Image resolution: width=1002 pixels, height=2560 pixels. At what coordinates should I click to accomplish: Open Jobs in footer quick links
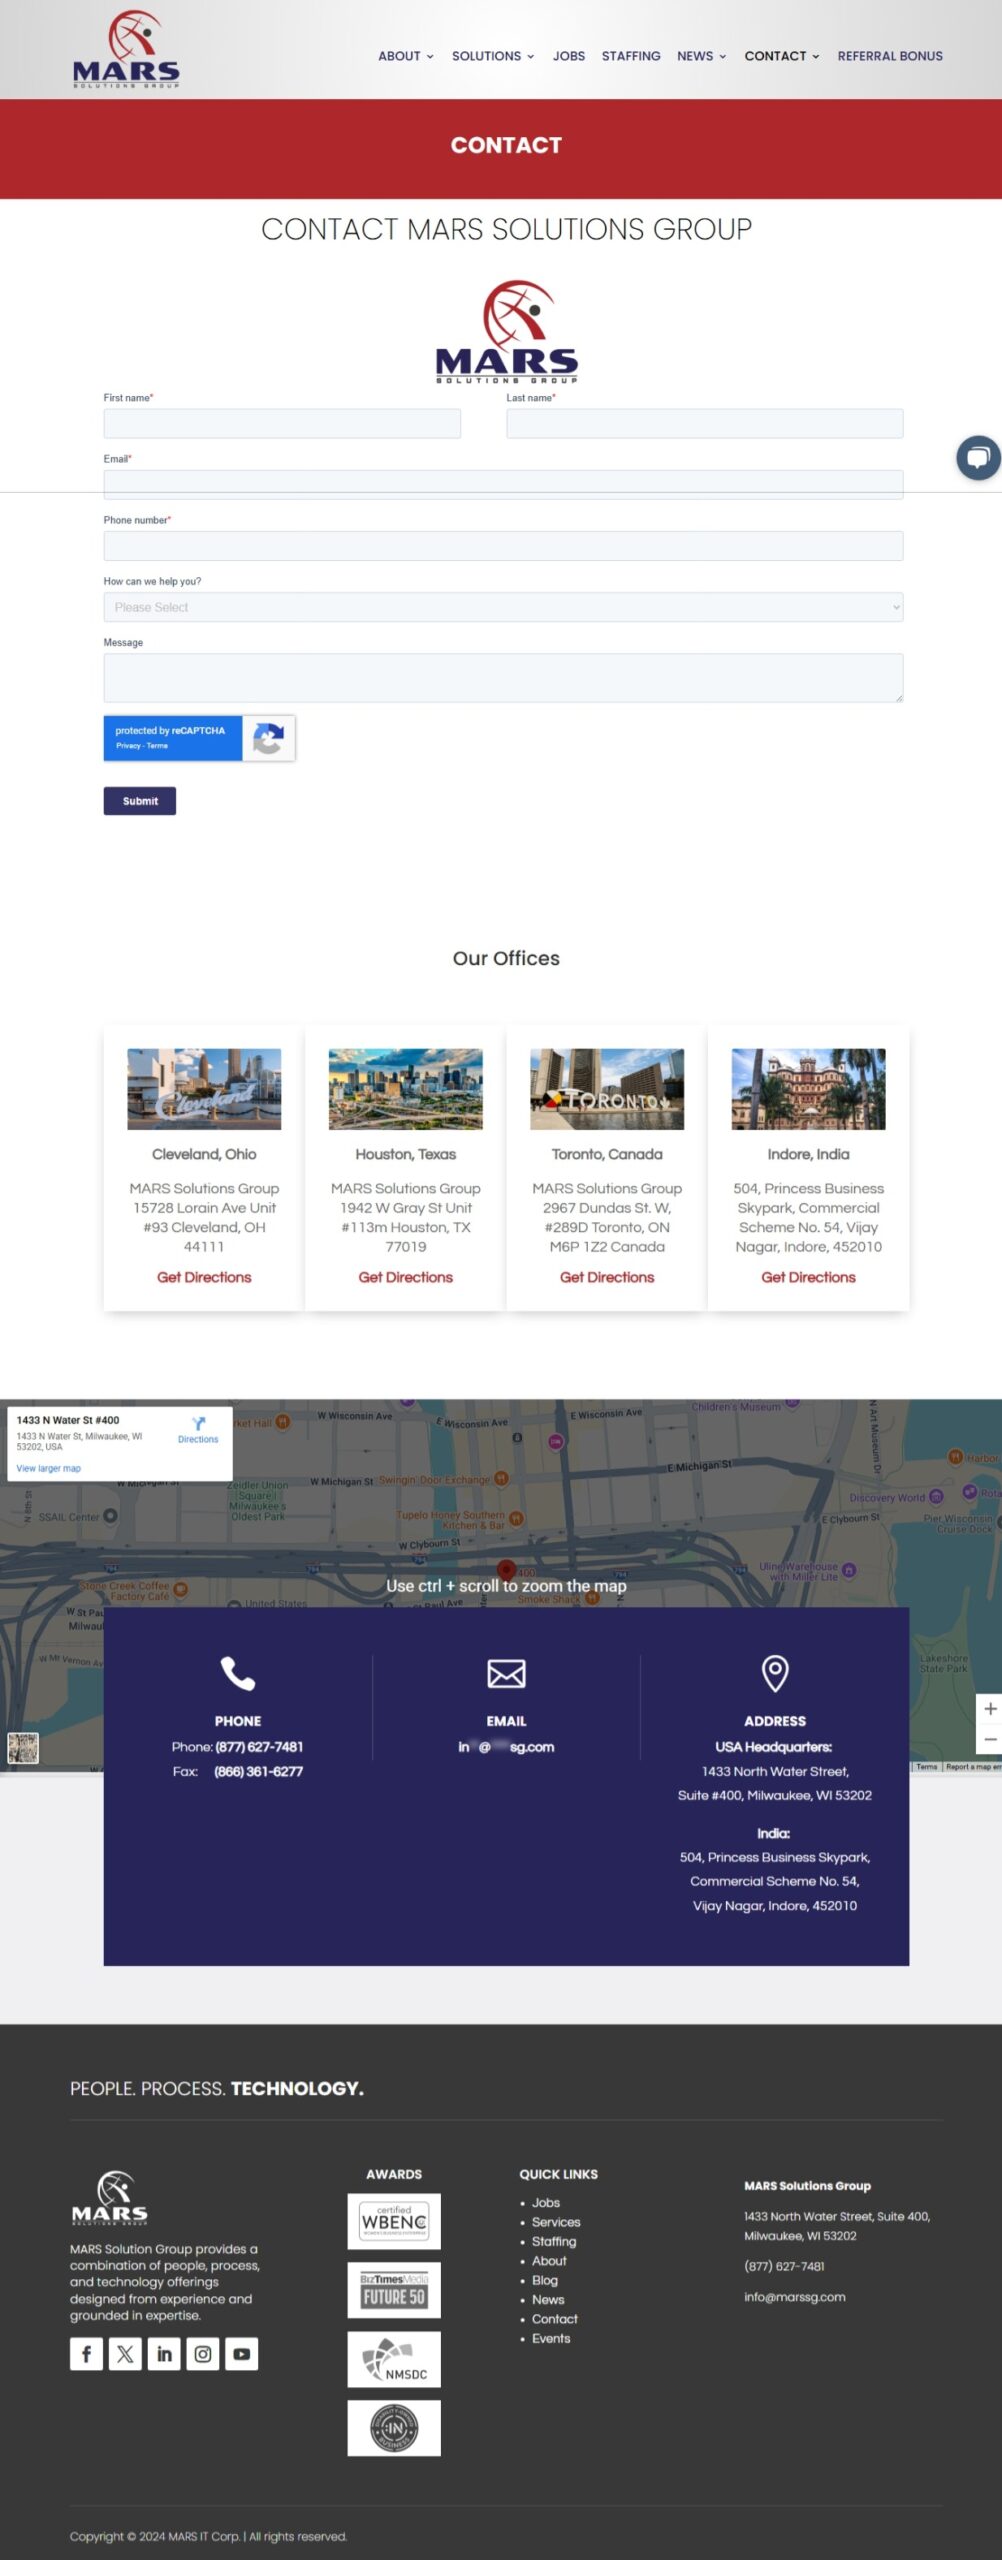pos(546,2202)
